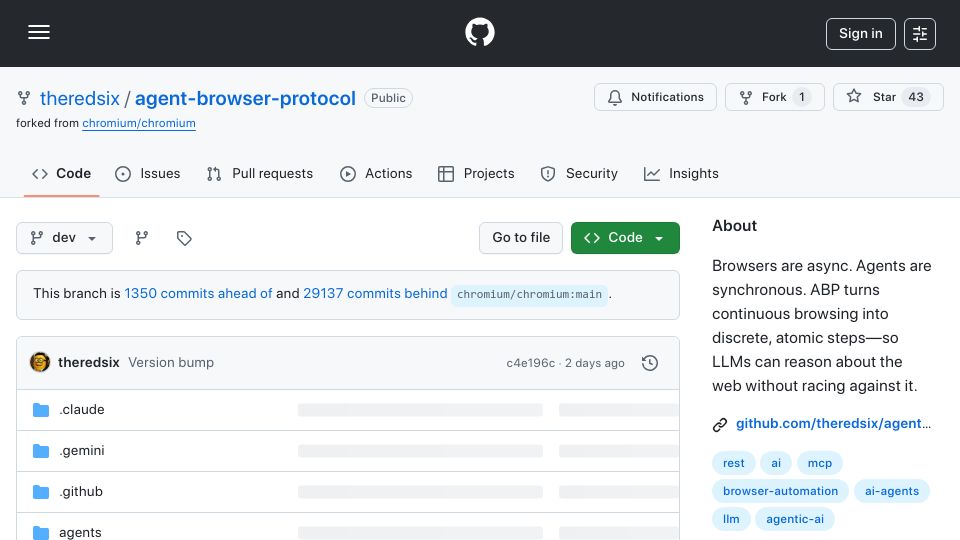Open the 29137 commits behind link
960x540 pixels.
click(375, 294)
